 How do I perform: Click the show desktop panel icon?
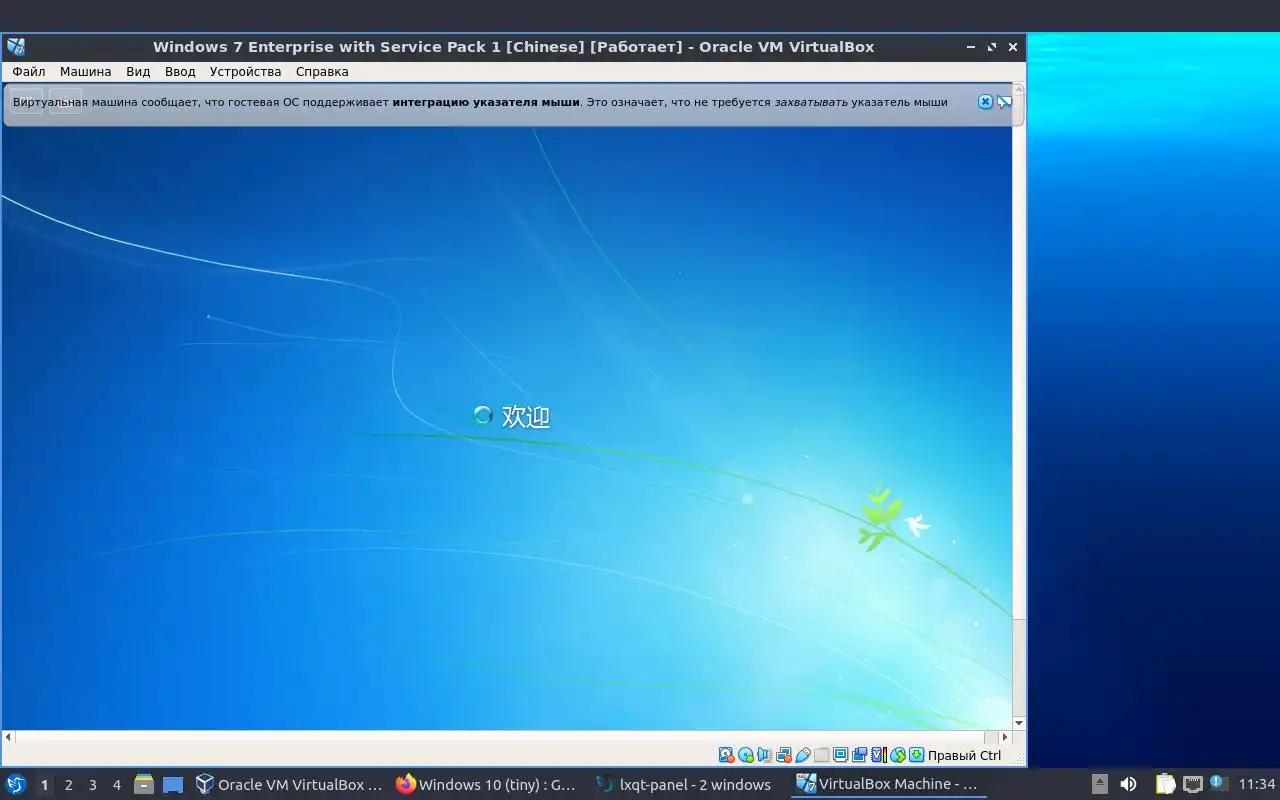click(x=173, y=785)
